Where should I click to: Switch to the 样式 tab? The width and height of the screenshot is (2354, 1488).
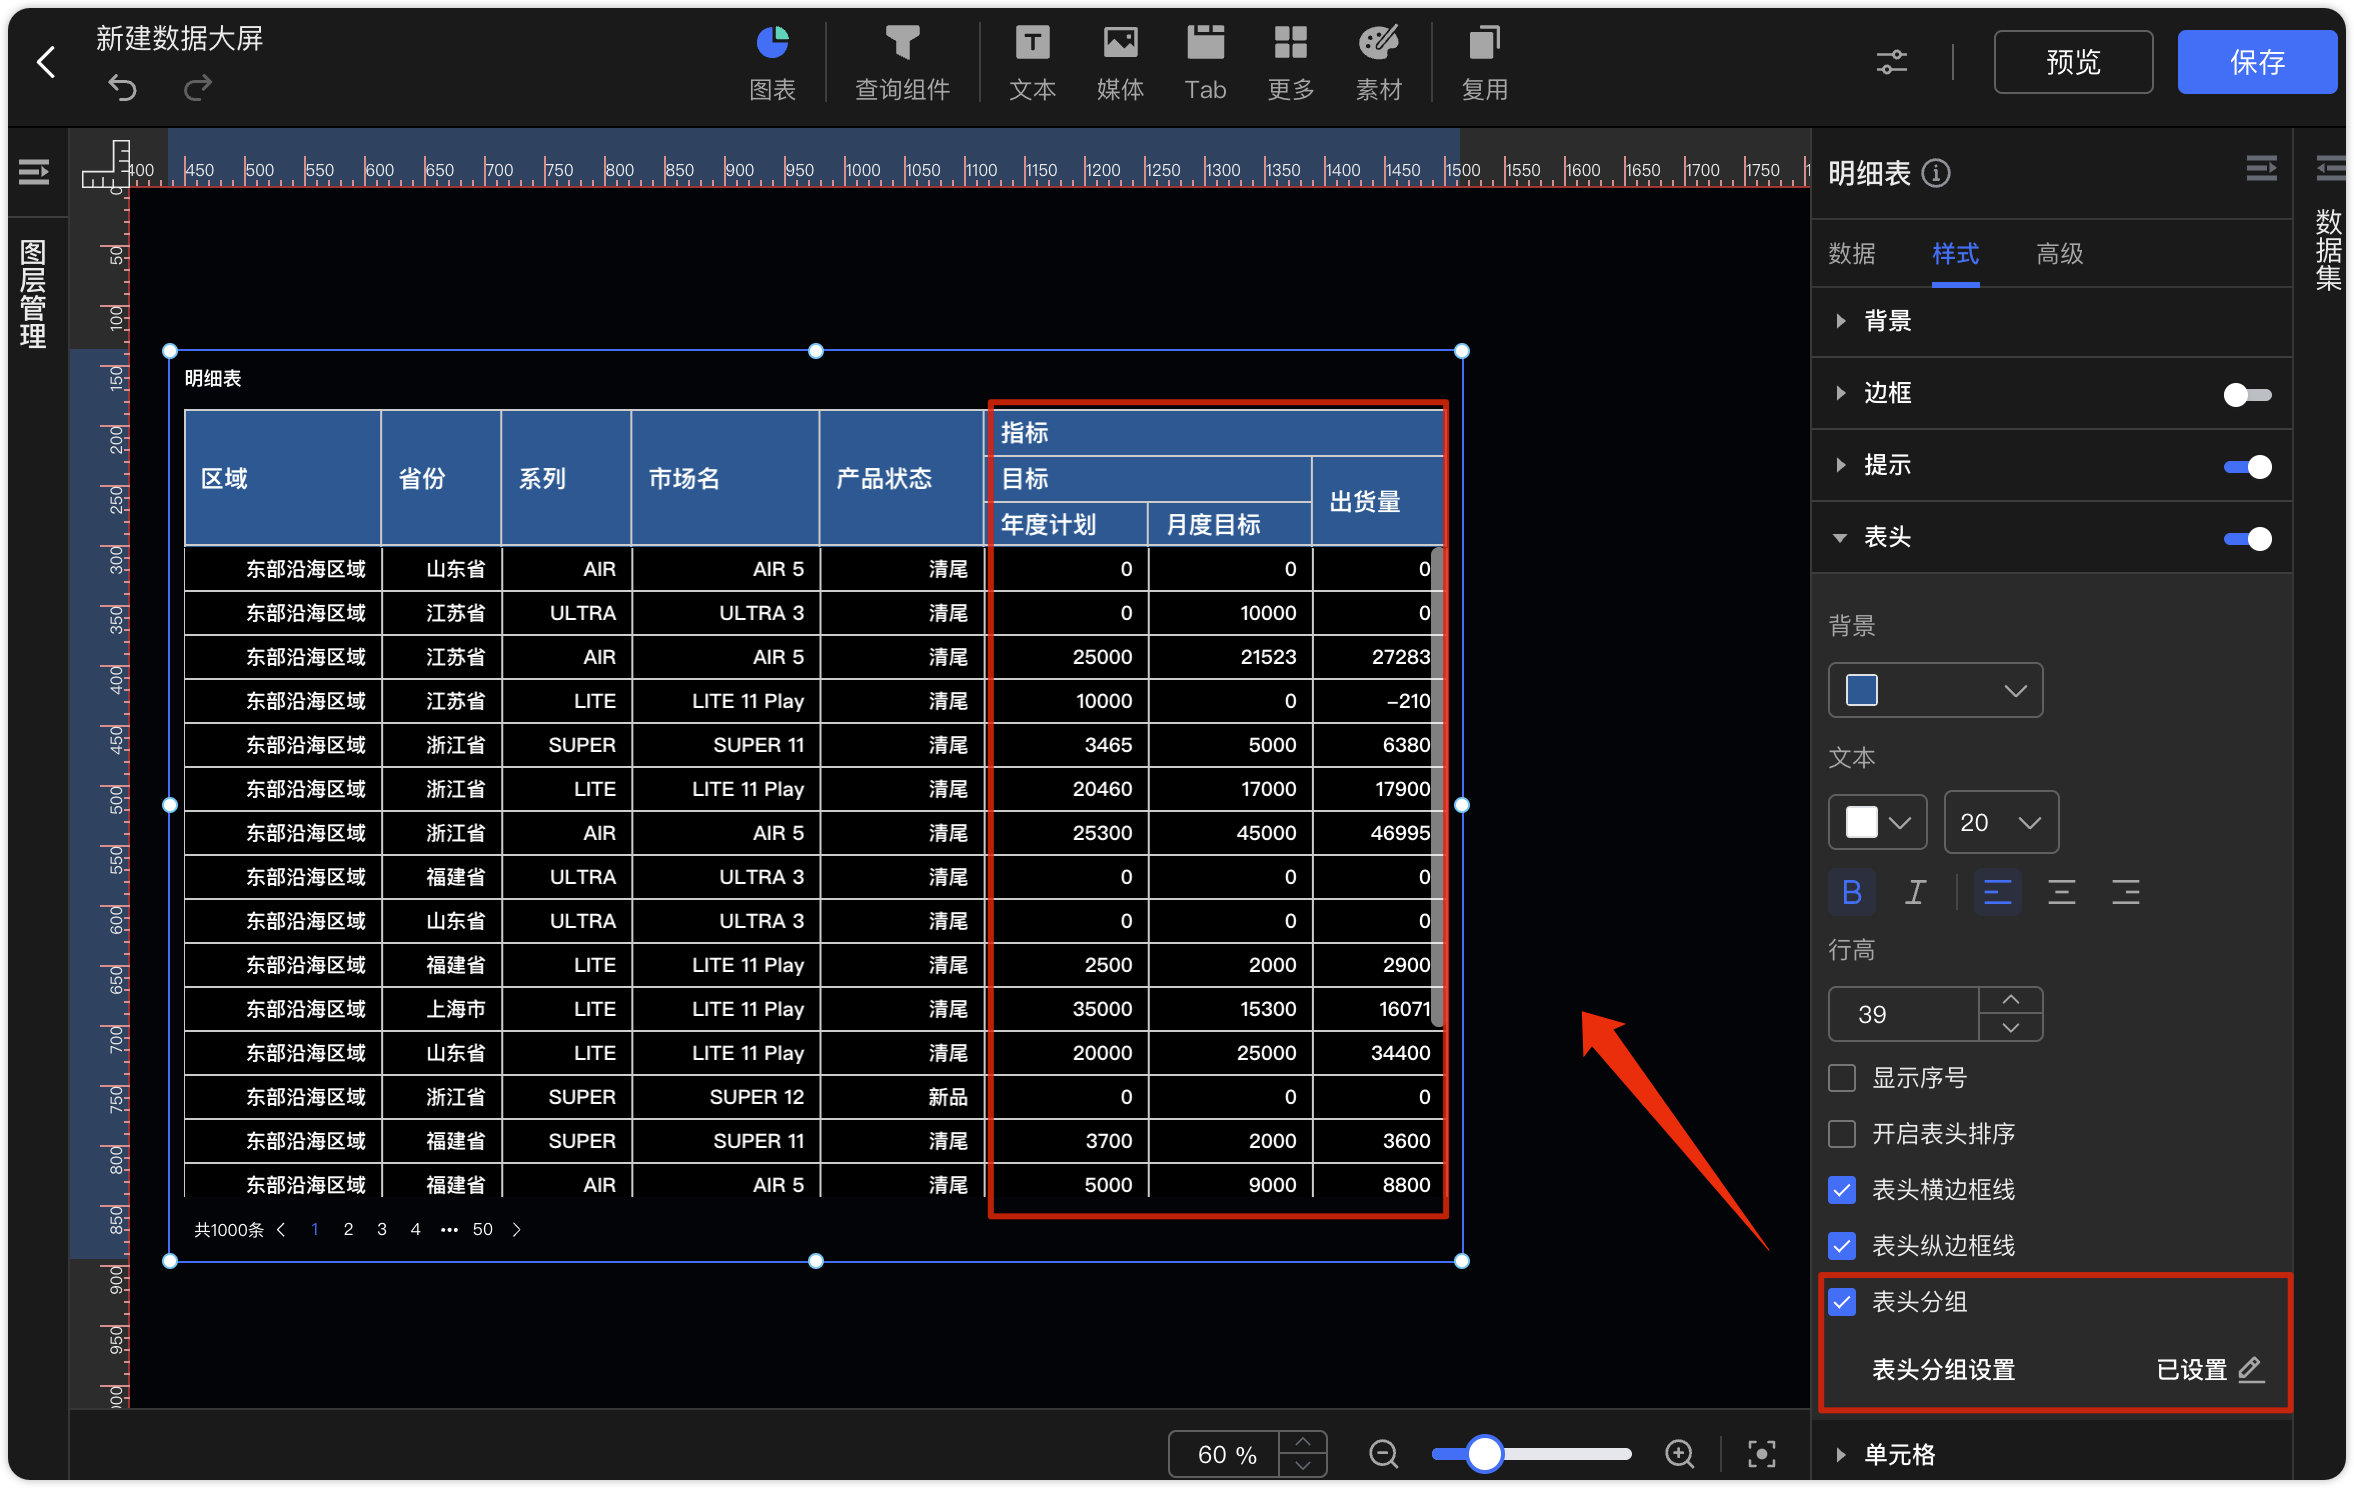click(1955, 254)
